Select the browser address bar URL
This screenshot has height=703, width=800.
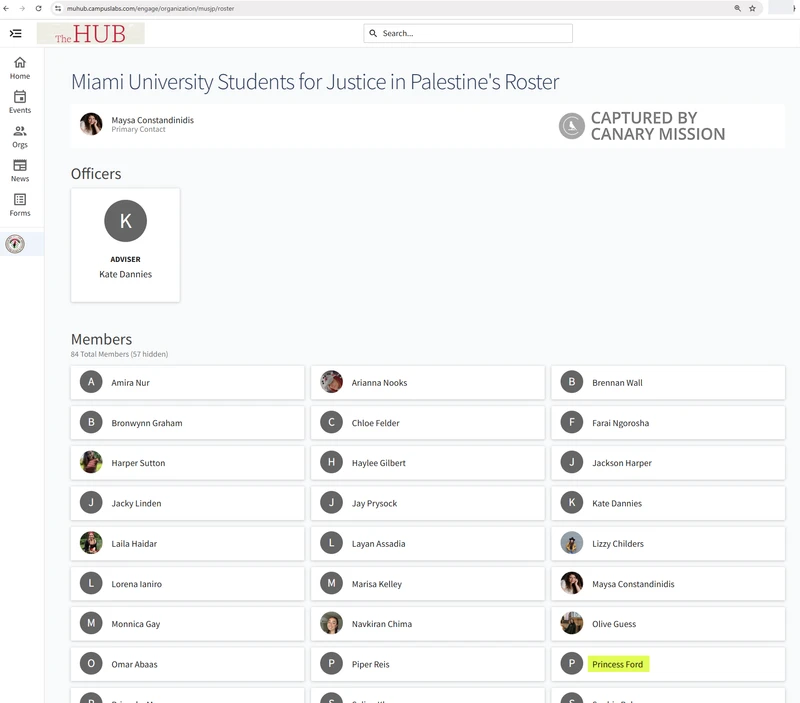coord(151,8)
